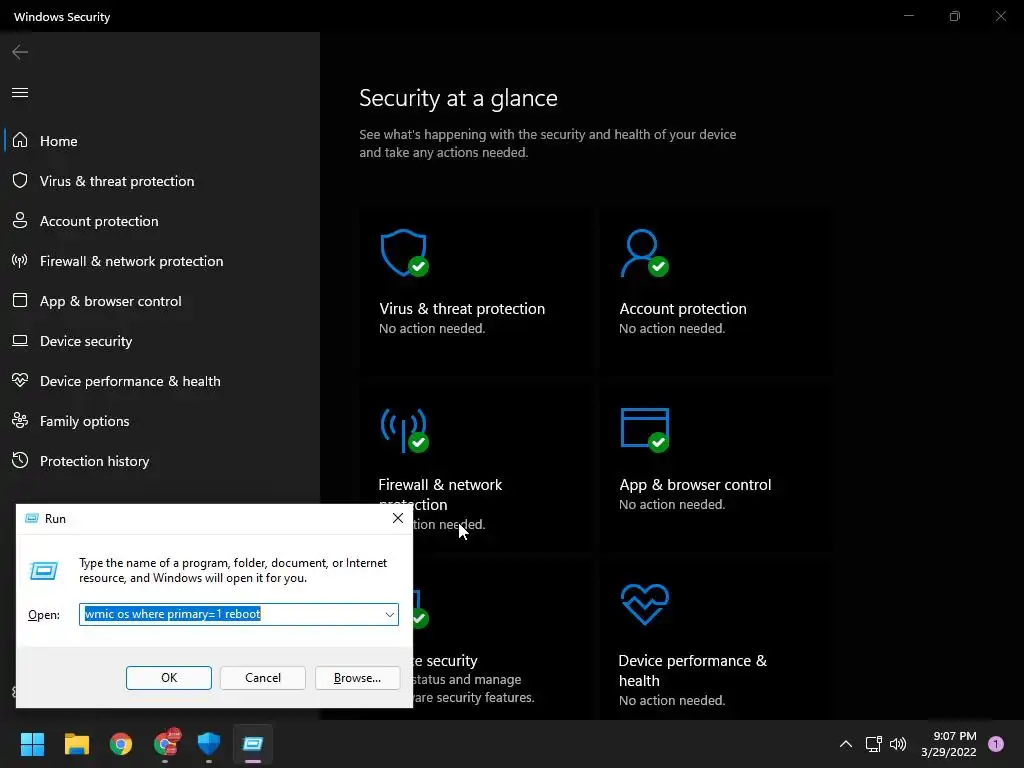Open the hamburger navigation menu

pyautogui.click(x=20, y=93)
